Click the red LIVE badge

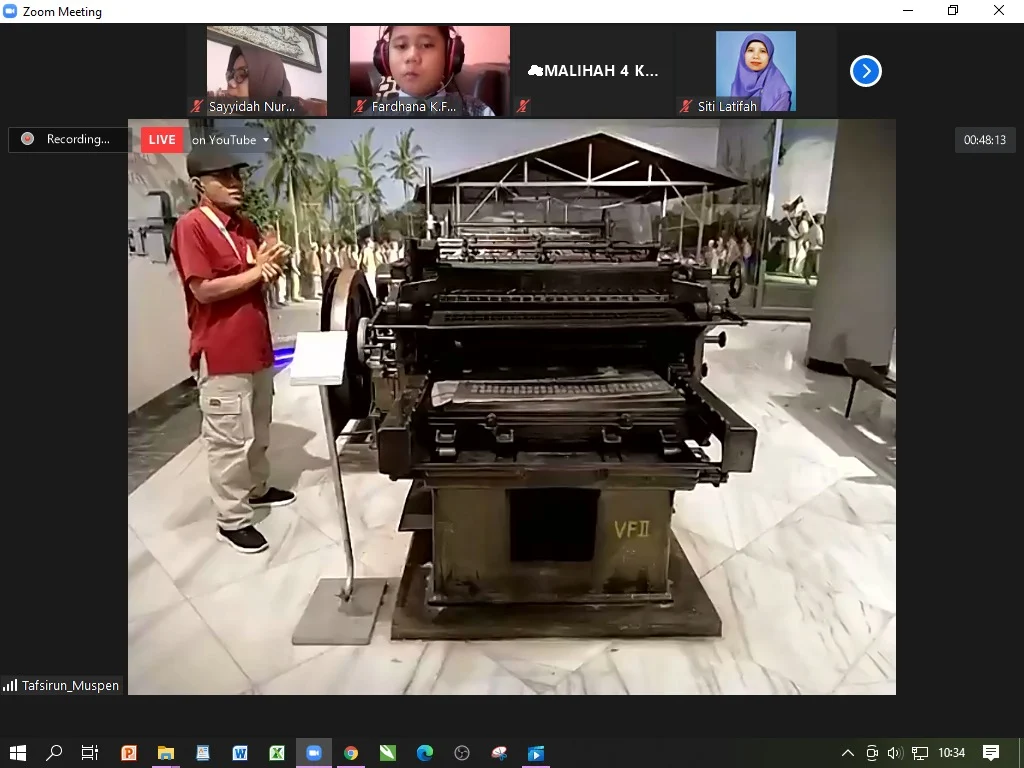click(x=162, y=140)
